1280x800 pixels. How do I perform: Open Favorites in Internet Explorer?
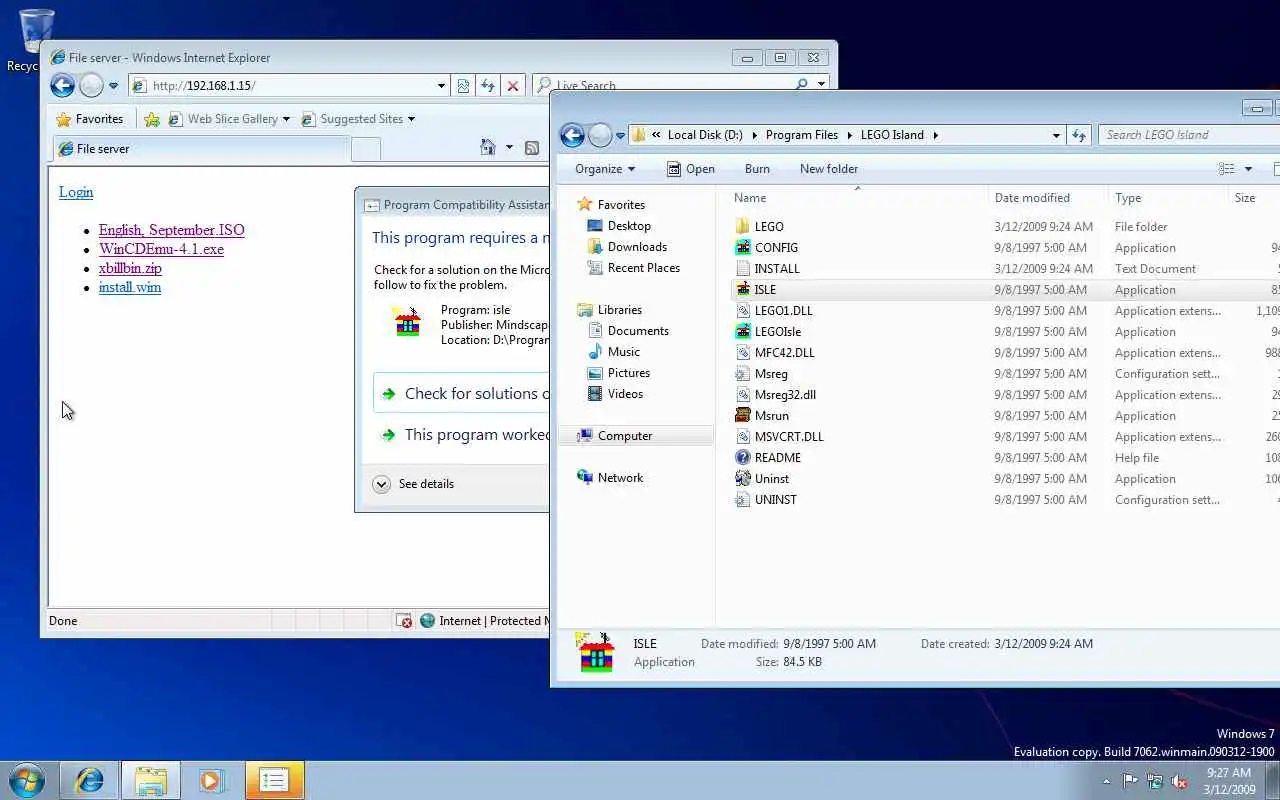pos(90,119)
